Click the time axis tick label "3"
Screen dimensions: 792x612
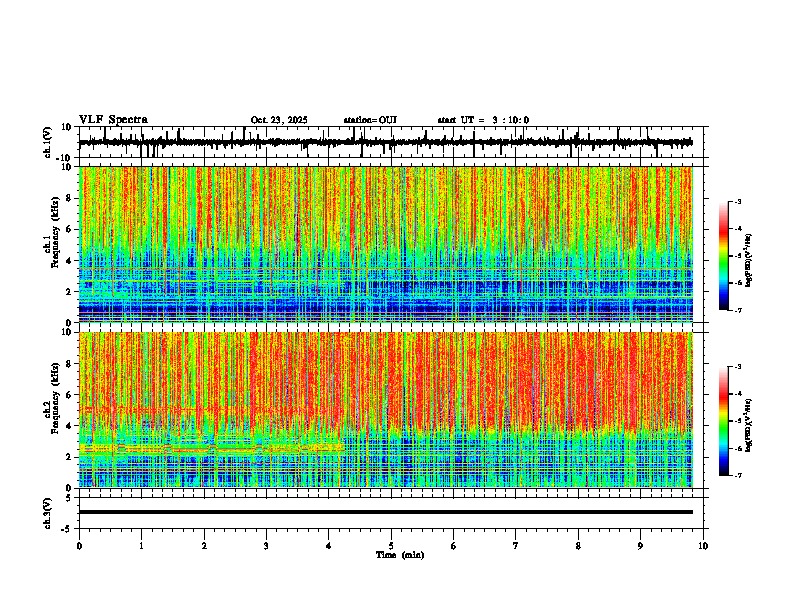(x=266, y=546)
